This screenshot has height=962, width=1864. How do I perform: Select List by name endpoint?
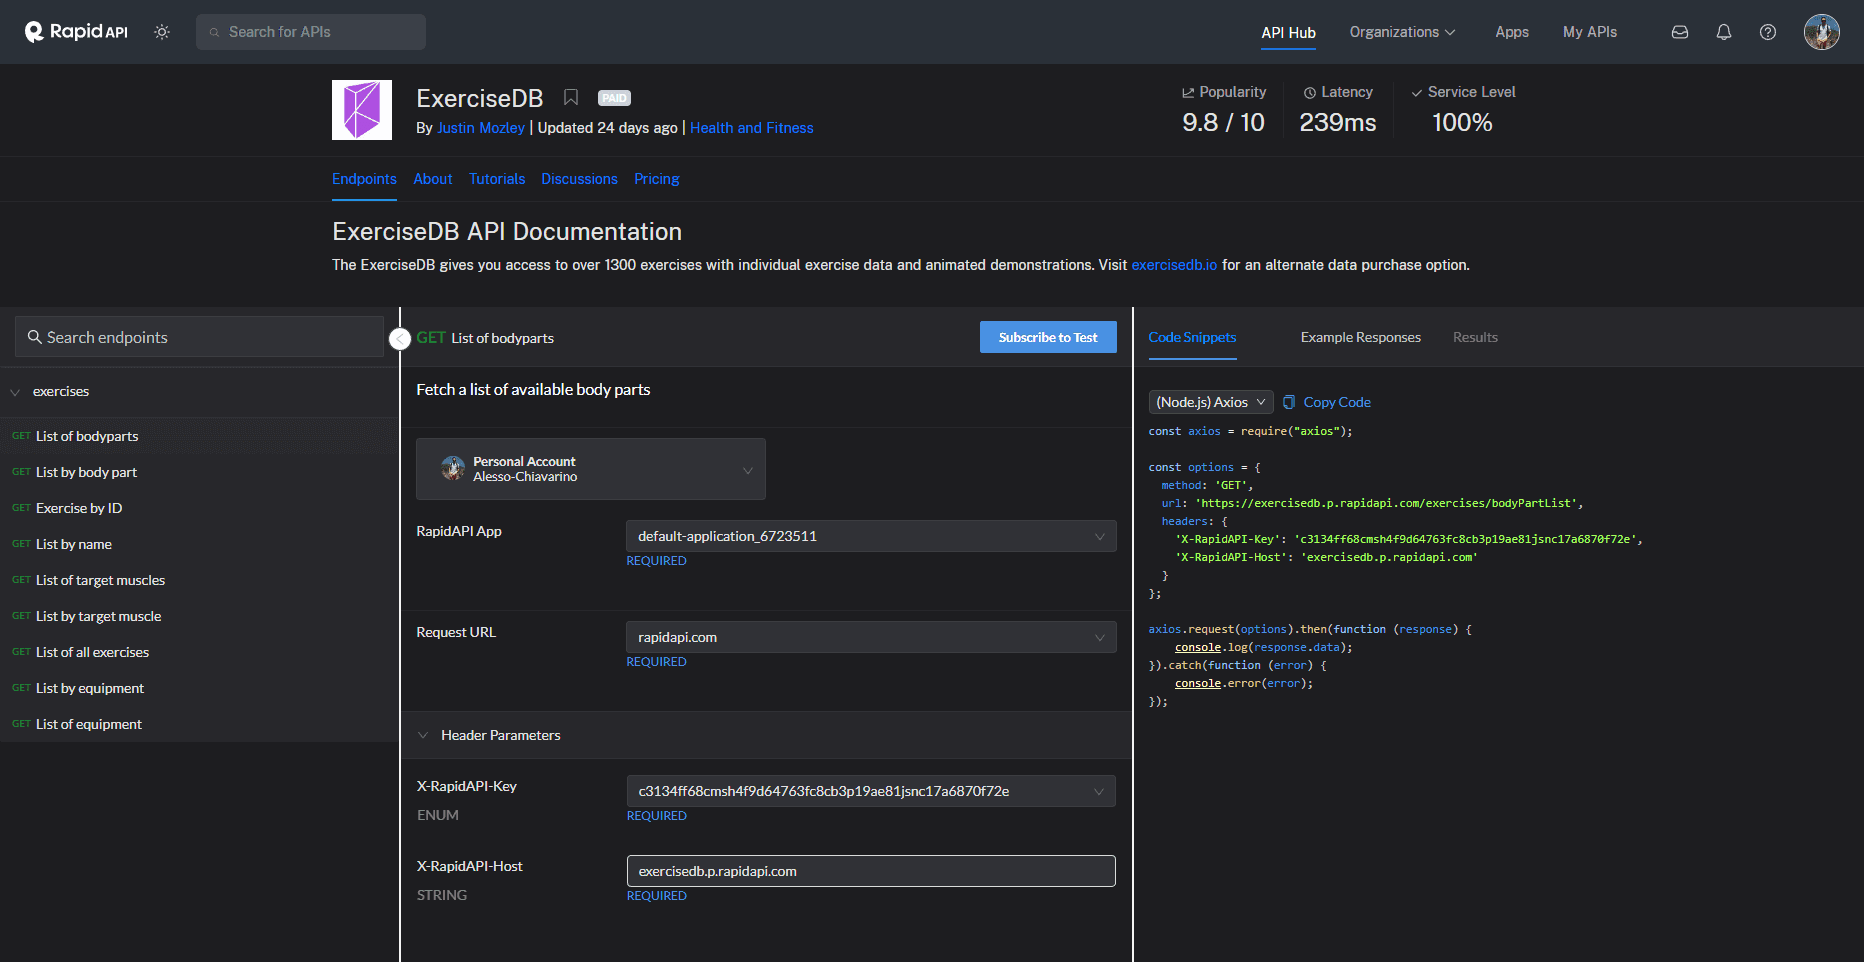pos(199,544)
